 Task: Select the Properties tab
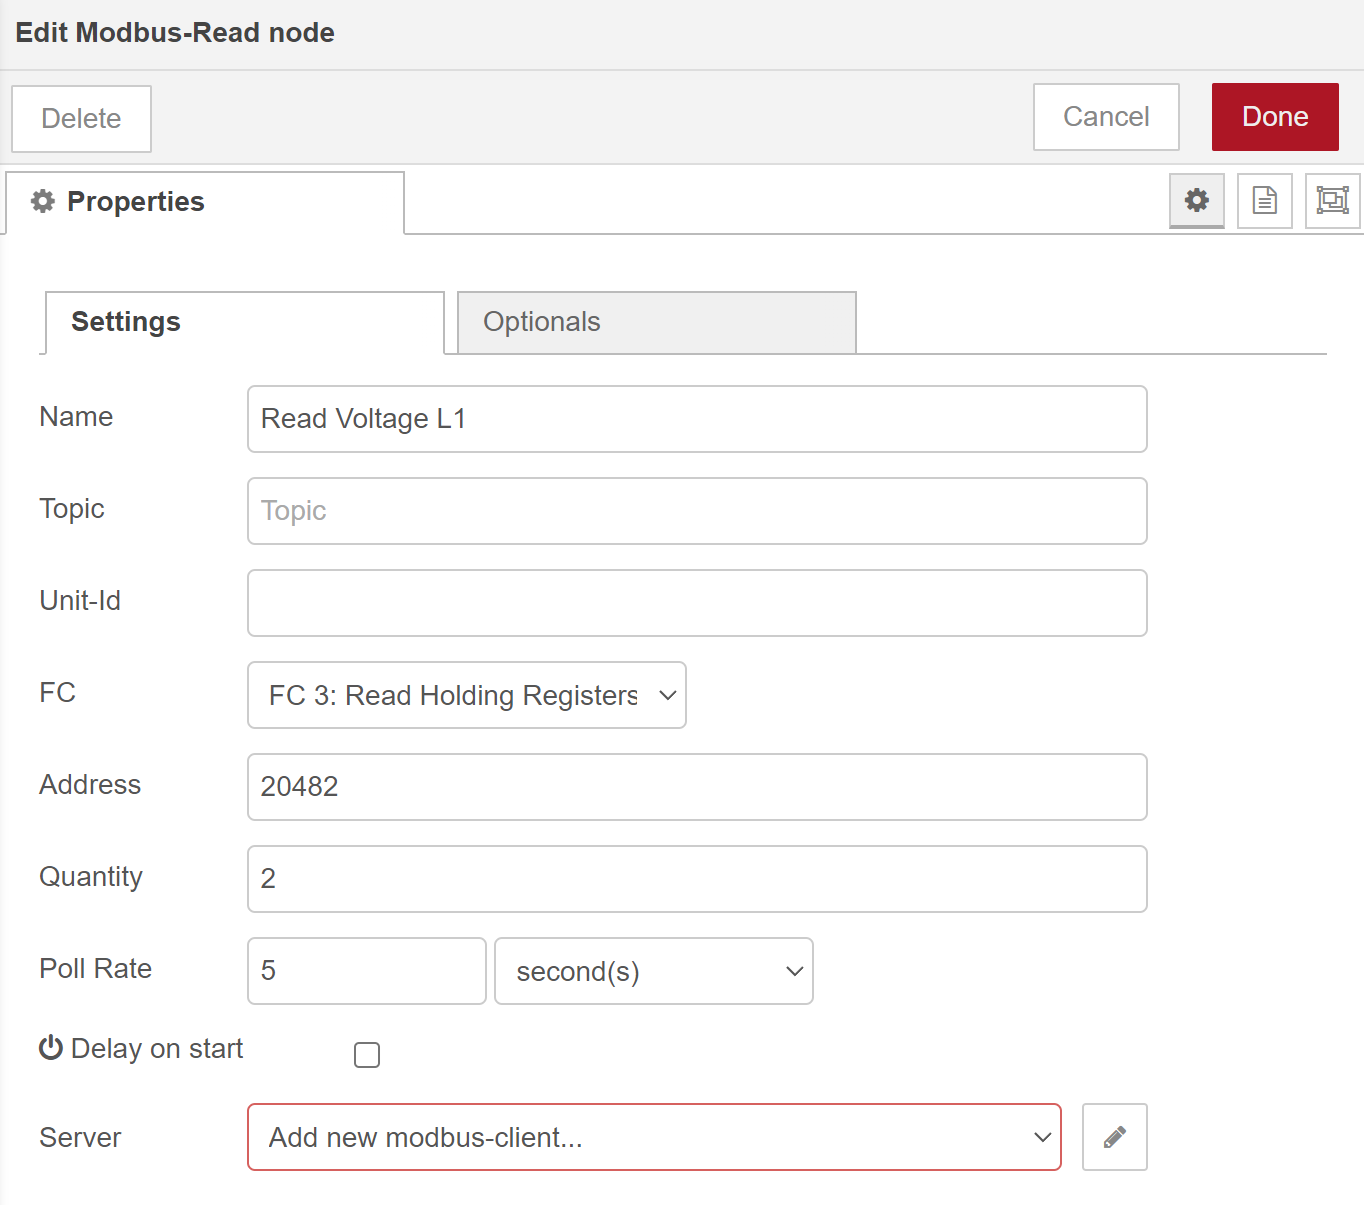tap(205, 202)
